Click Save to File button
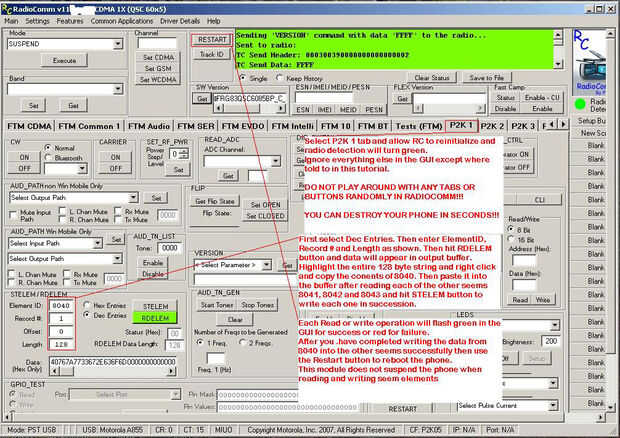This screenshot has height=438, width=620. 487,77
